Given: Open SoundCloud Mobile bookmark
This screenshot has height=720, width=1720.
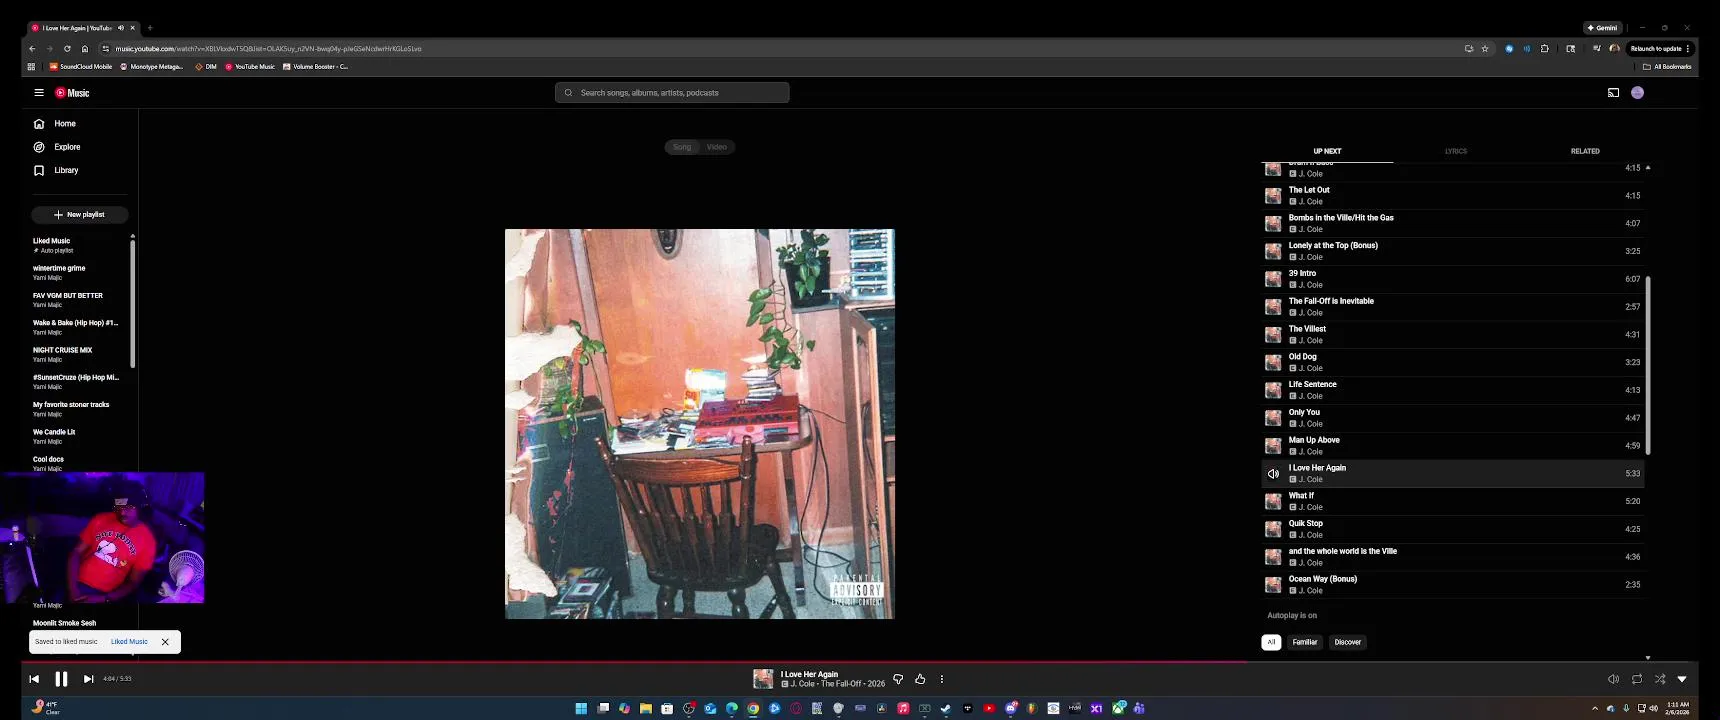Looking at the screenshot, I should [x=81, y=67].
